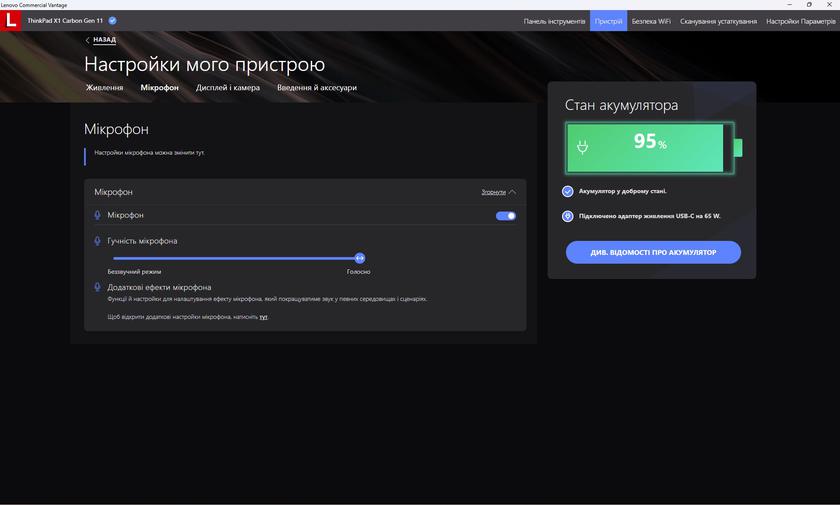Click the red Lenovo logo icon
This screenshot has width=840, height=505.
click(x=12, y=20)
